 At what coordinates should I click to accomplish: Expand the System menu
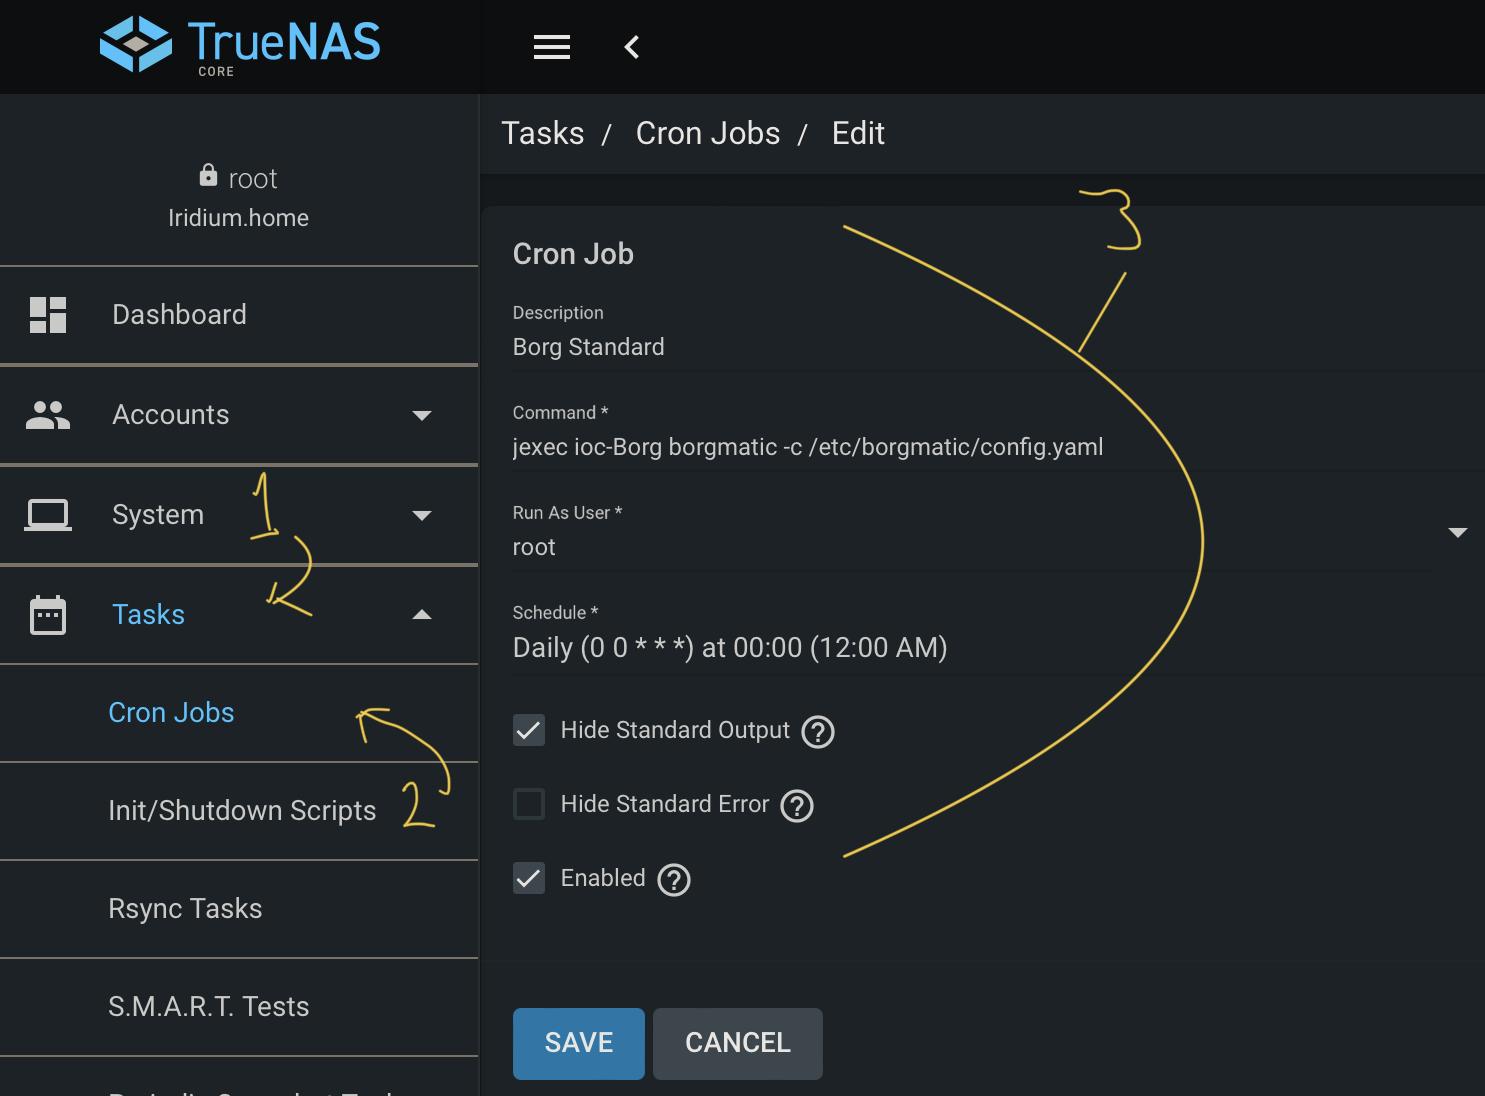click(421, 515)
